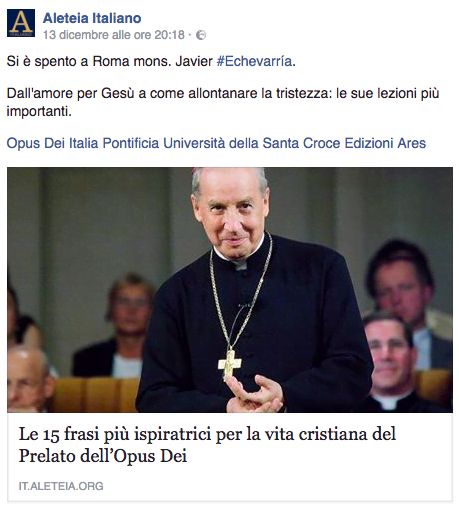
Task: Open the Edizioni Ares page link
Action: point(385,143)
